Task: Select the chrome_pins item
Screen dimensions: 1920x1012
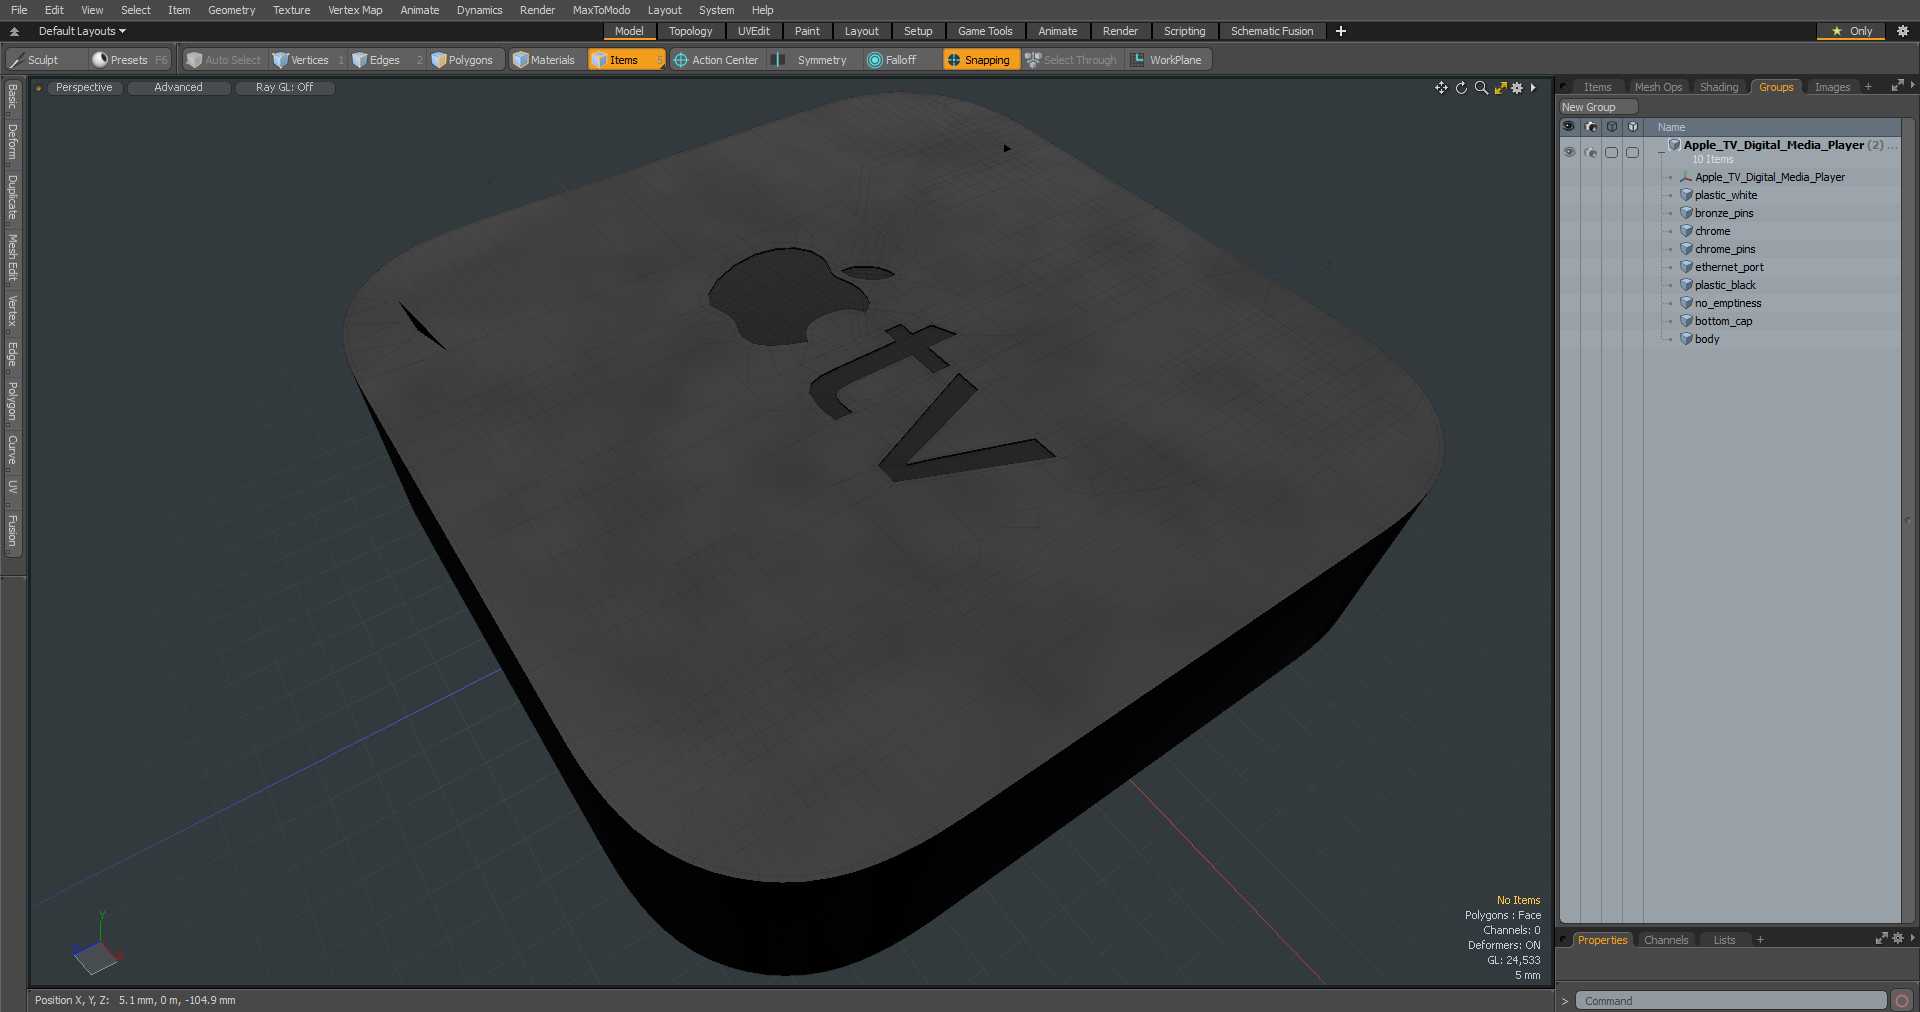Action: [1725, 249]
